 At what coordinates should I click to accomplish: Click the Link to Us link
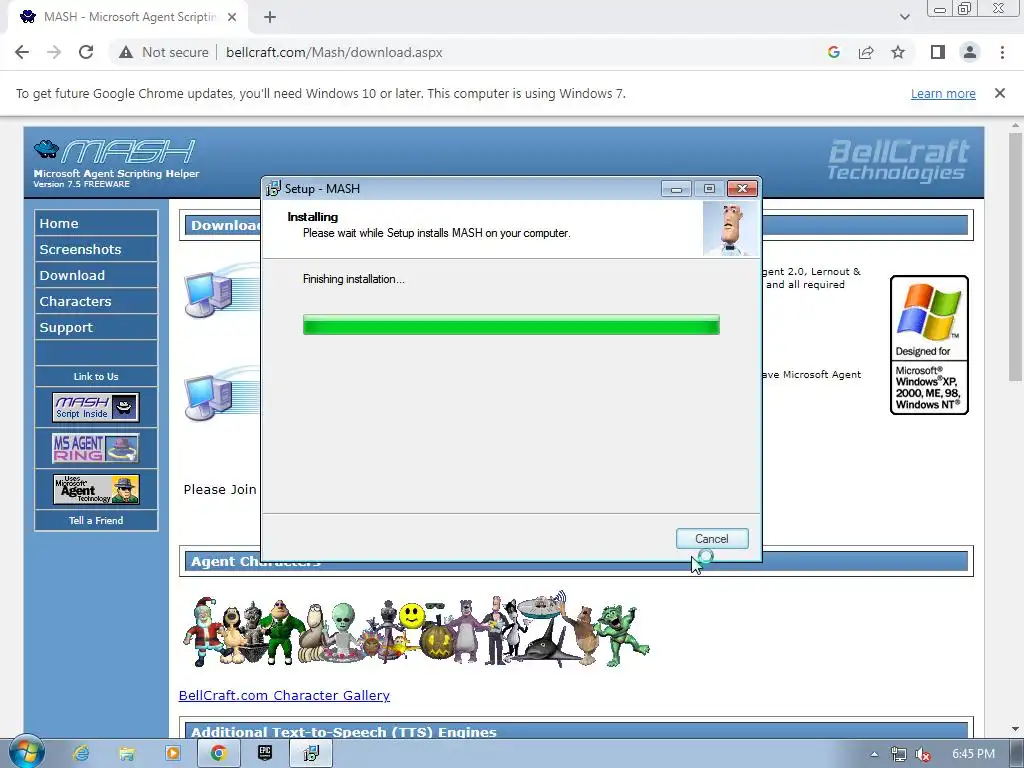click(96, 377)
